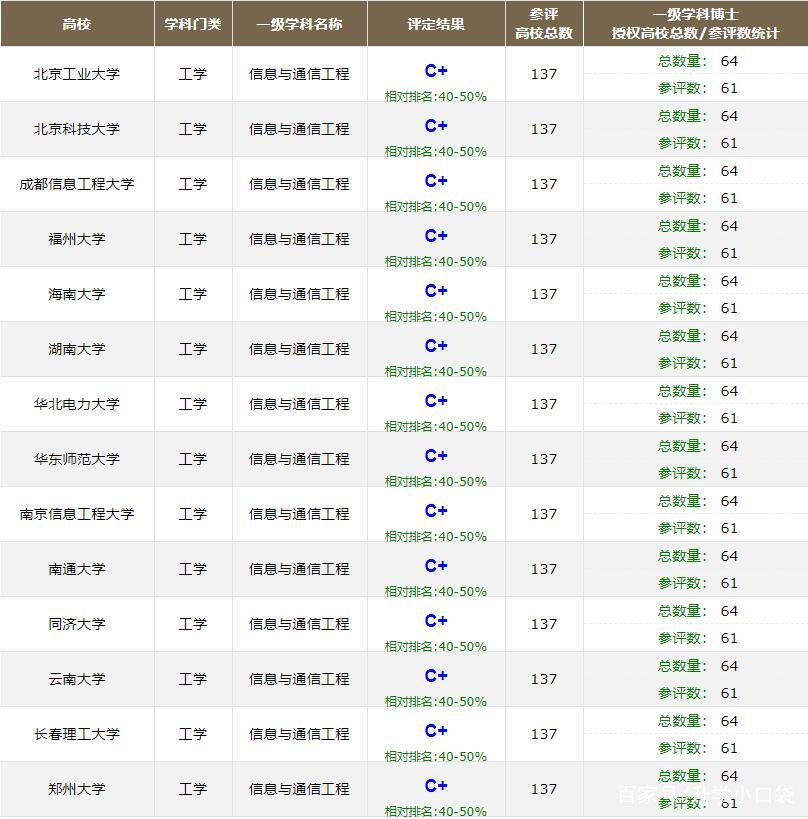Click 相对排名:40-50% in the 云南大学 row
The height and width of the screenshot is (819, 808).
point(436,701)
